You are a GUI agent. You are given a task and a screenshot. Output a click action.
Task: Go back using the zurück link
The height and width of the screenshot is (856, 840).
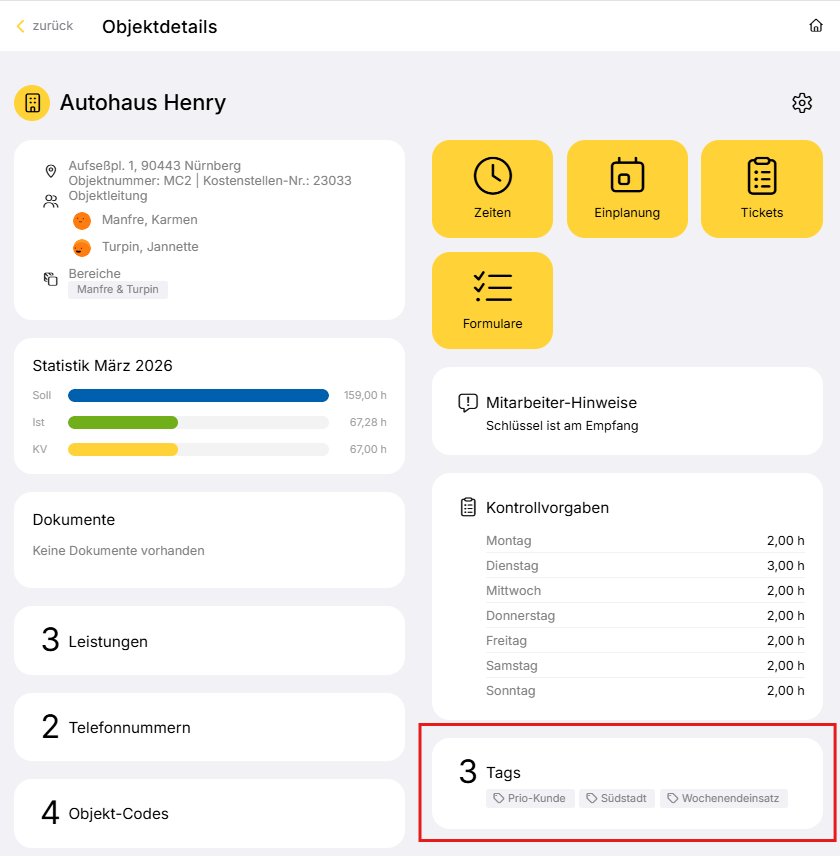(x=45, y=26)
